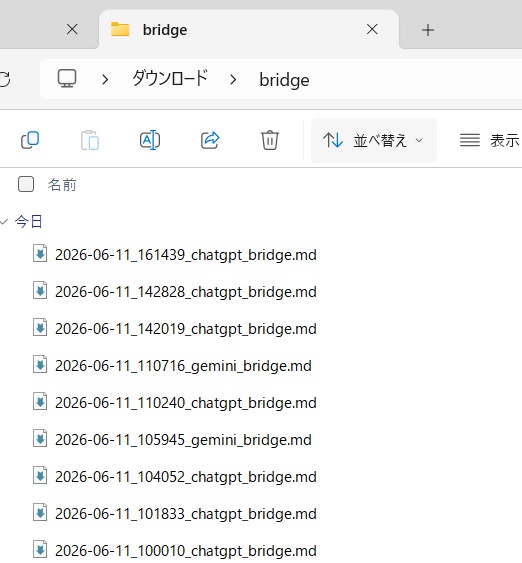Expand chevron after ダウンロード
The image size is (522, 563).
(233, 79)
